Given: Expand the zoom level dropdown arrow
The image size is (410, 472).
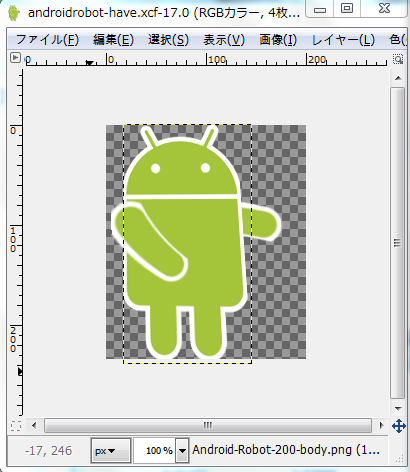Looking at the screenshot, I should point(182,451).
